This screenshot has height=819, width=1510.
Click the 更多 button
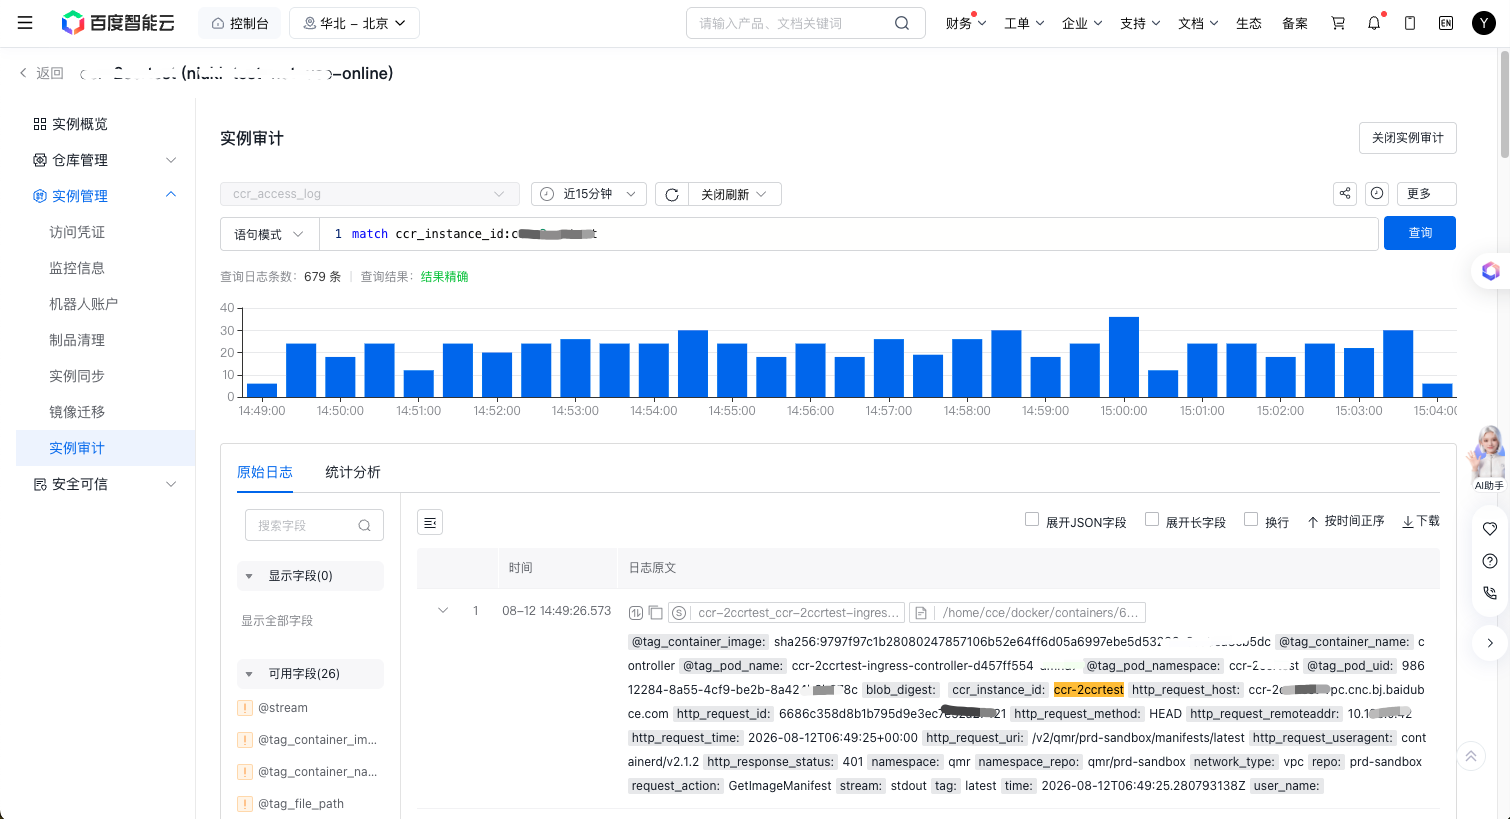[x=1426, y=194]
